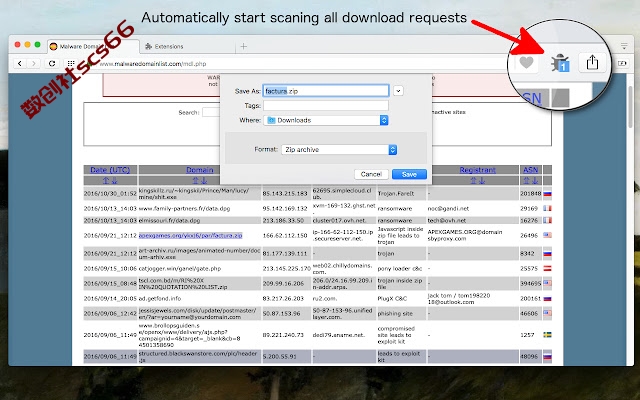Select domain cell catjogger.win/ganel/gate.php
The height and width of the screenshot is (400, 640).
pos(180,269)
